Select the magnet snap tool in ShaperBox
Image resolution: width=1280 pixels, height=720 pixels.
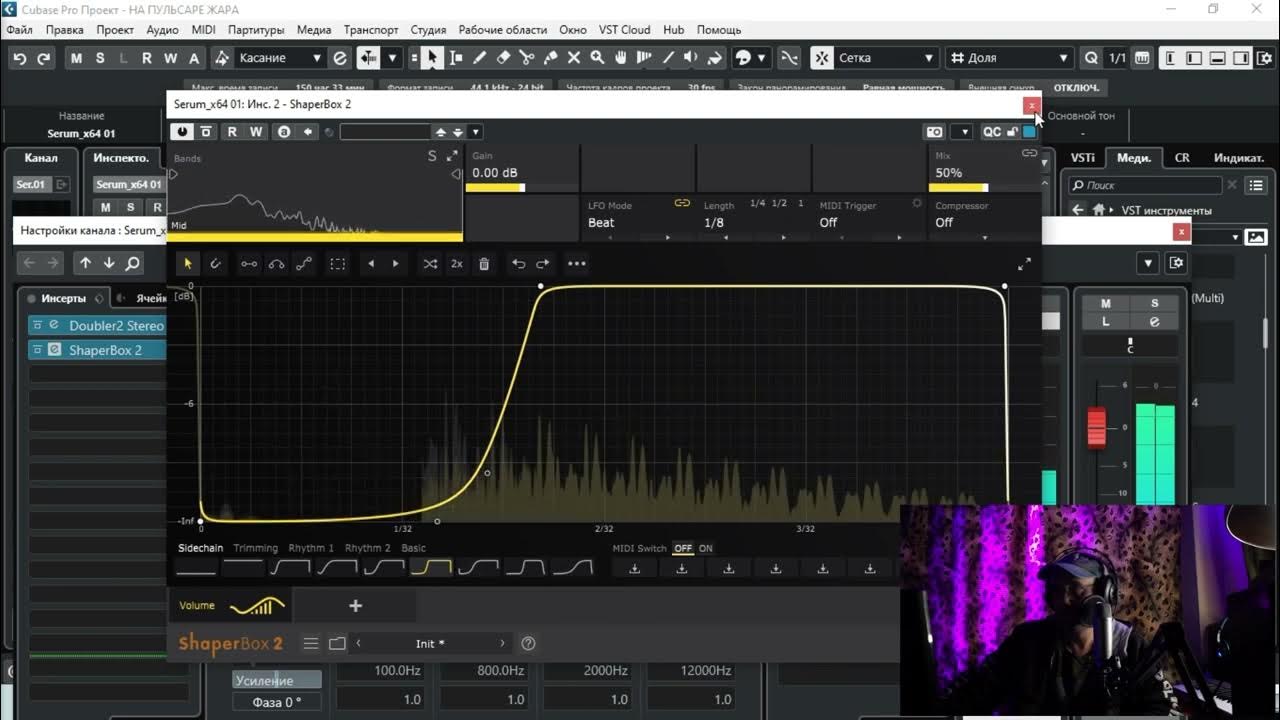[x=215, y=264]
